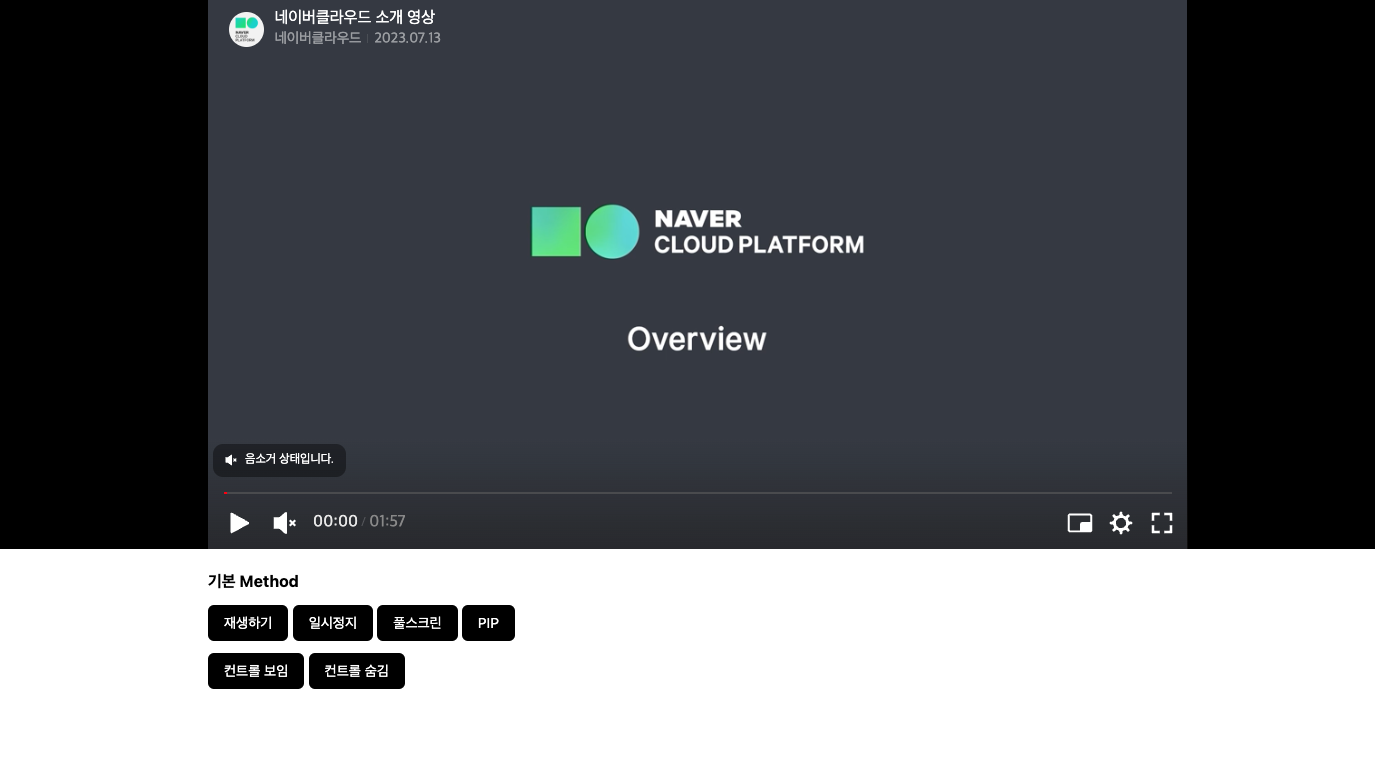
Task: Click the elapsed time display 00:00
Action: coord(335,521)
